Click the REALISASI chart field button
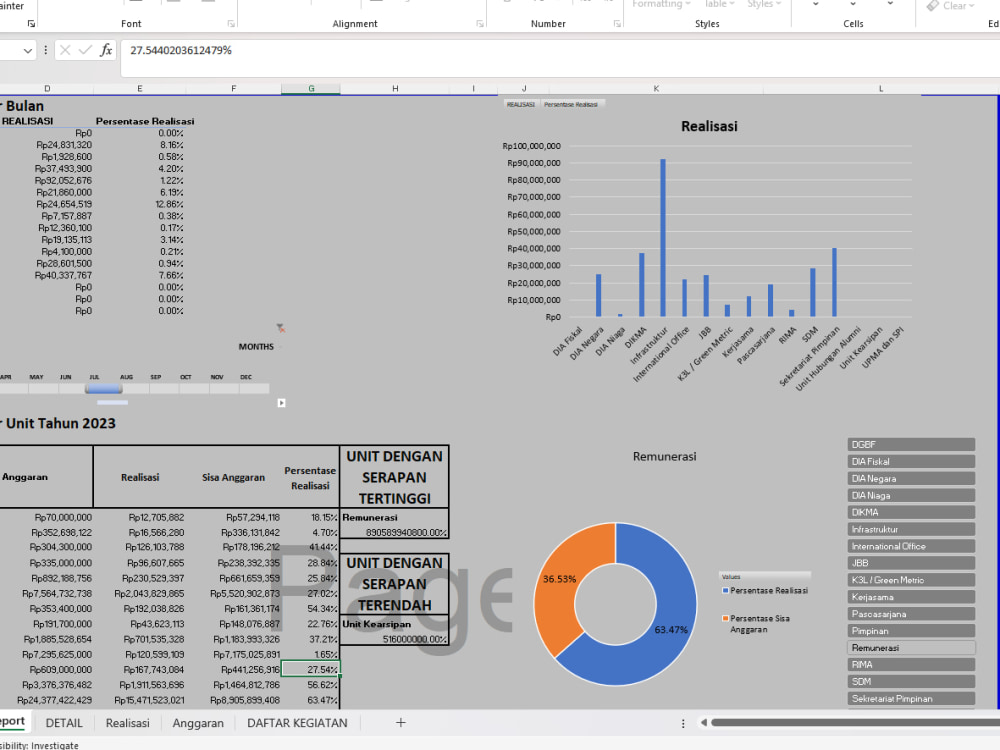The height and width of the screenshot is (750, 1000). click(x=522, y=103)
